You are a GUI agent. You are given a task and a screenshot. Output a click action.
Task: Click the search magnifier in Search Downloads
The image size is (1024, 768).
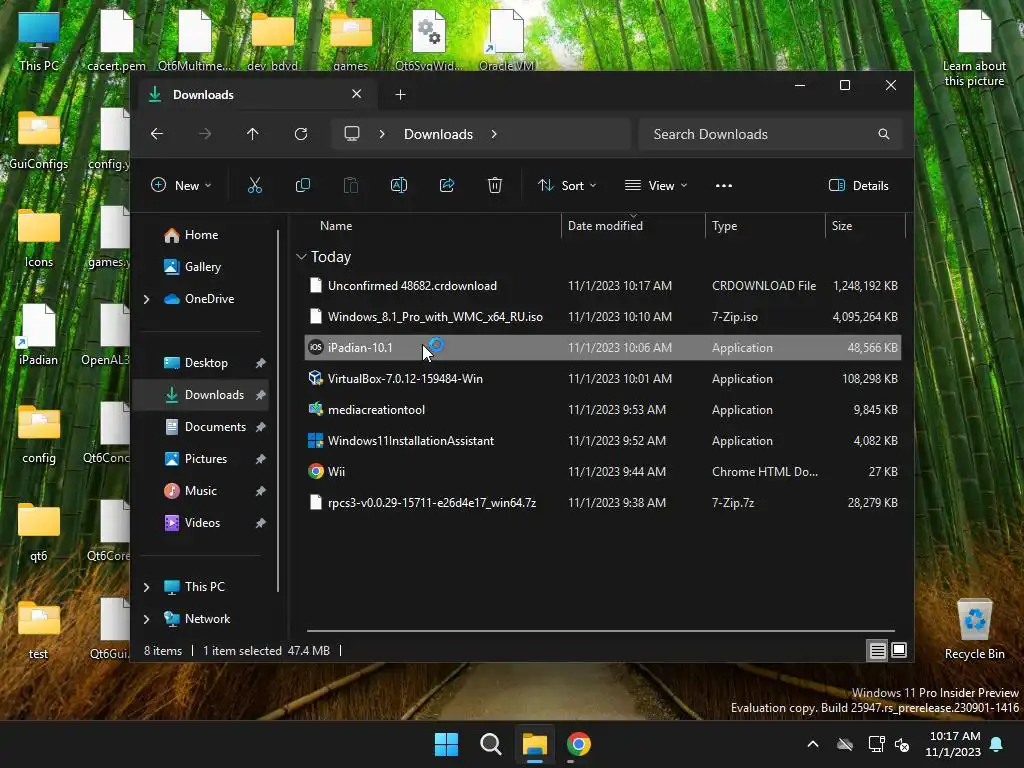pos(884,134)
